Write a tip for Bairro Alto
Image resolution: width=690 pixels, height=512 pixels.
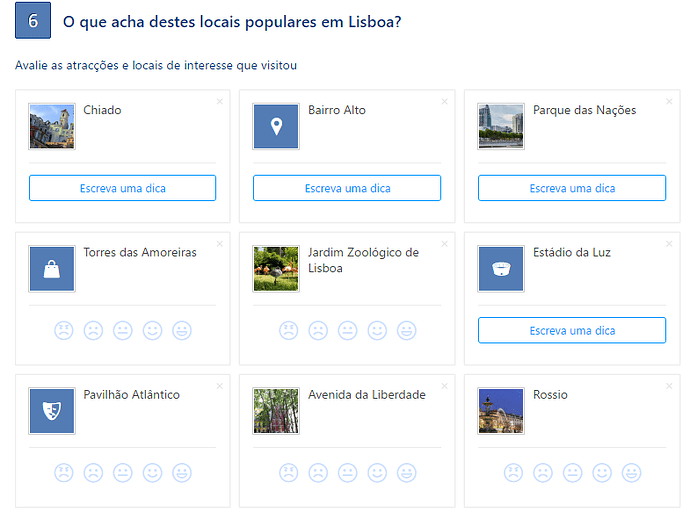[347, 188]
